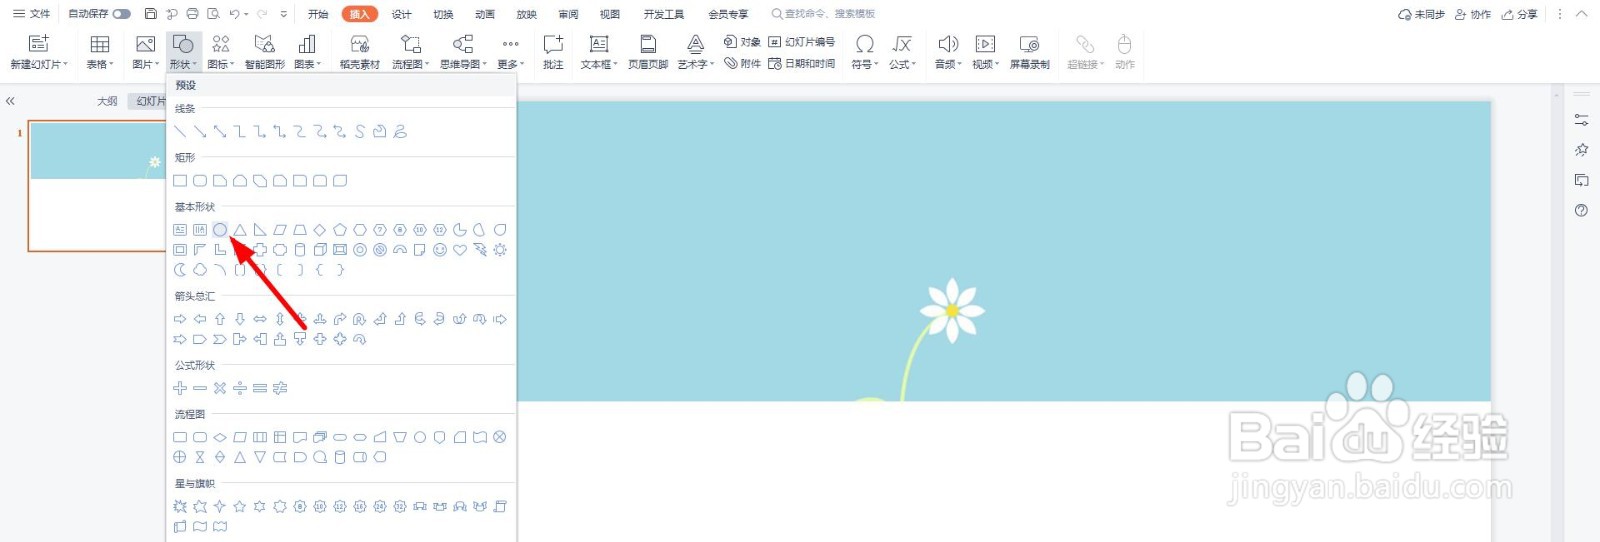Open the 开发工具 developer tools tab

(x=664, y=14)
